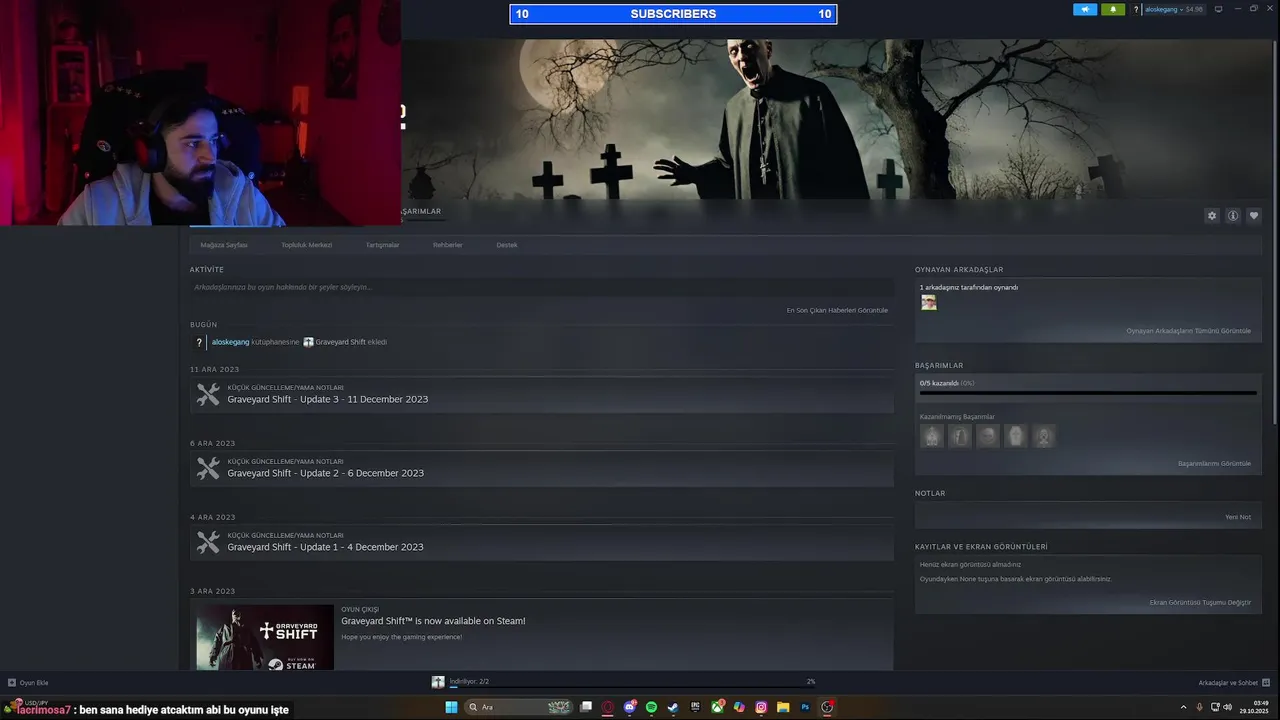Click the first locked achievement icon
The width and height of the screenshot is (1280, 720).
[x=932, y=436]
